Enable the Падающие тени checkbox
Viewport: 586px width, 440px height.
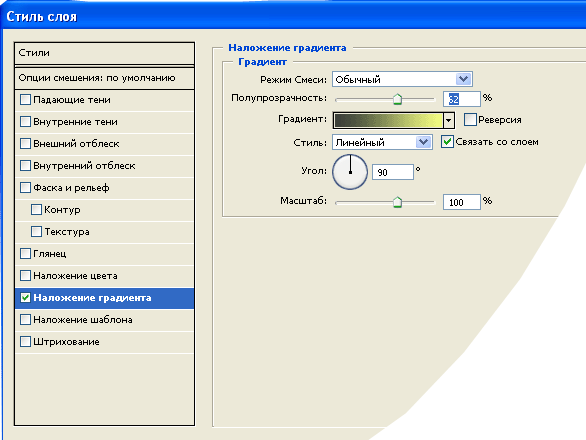click(25, 100)
